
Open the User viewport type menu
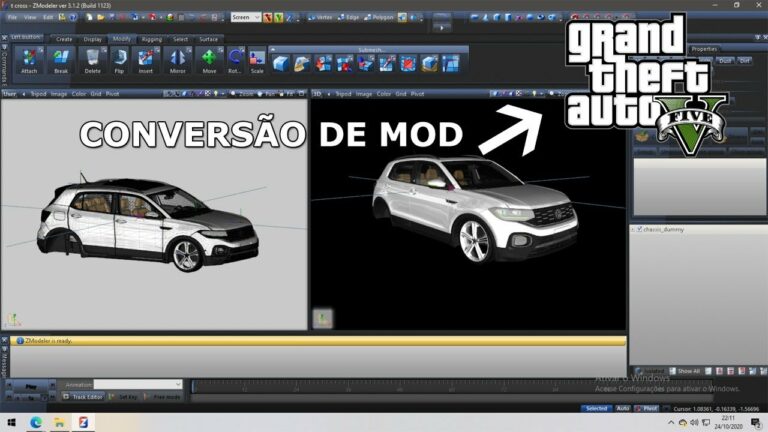(x=10, y=94)
